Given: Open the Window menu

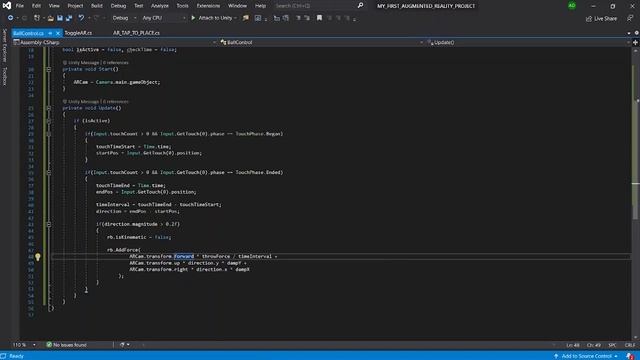Looking at the screenshot, I should tap(238, 6).
